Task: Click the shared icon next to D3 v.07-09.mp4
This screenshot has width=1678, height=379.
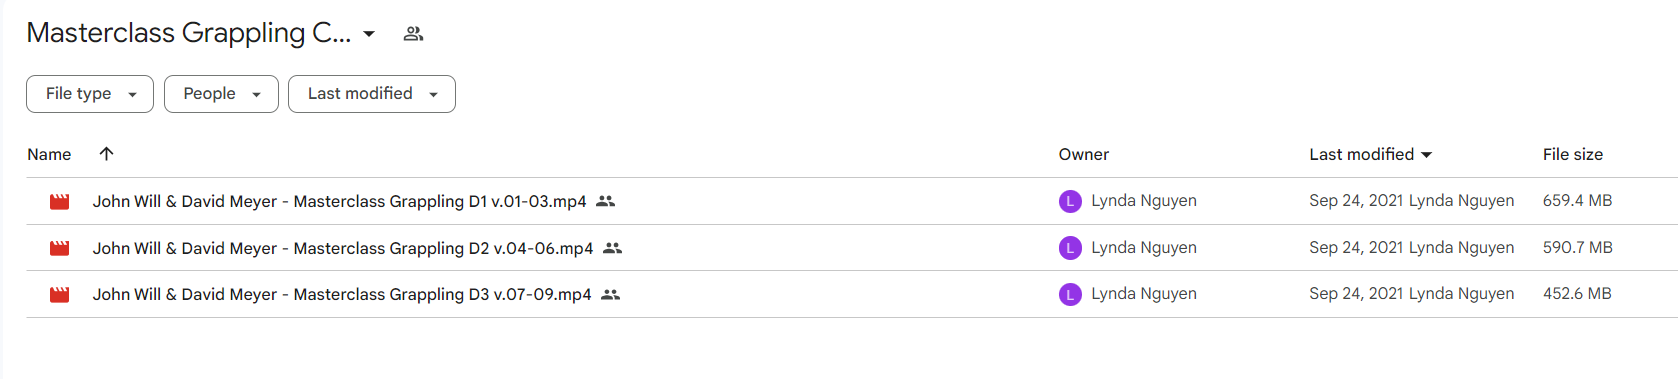Action: click(x=610, y=295)
